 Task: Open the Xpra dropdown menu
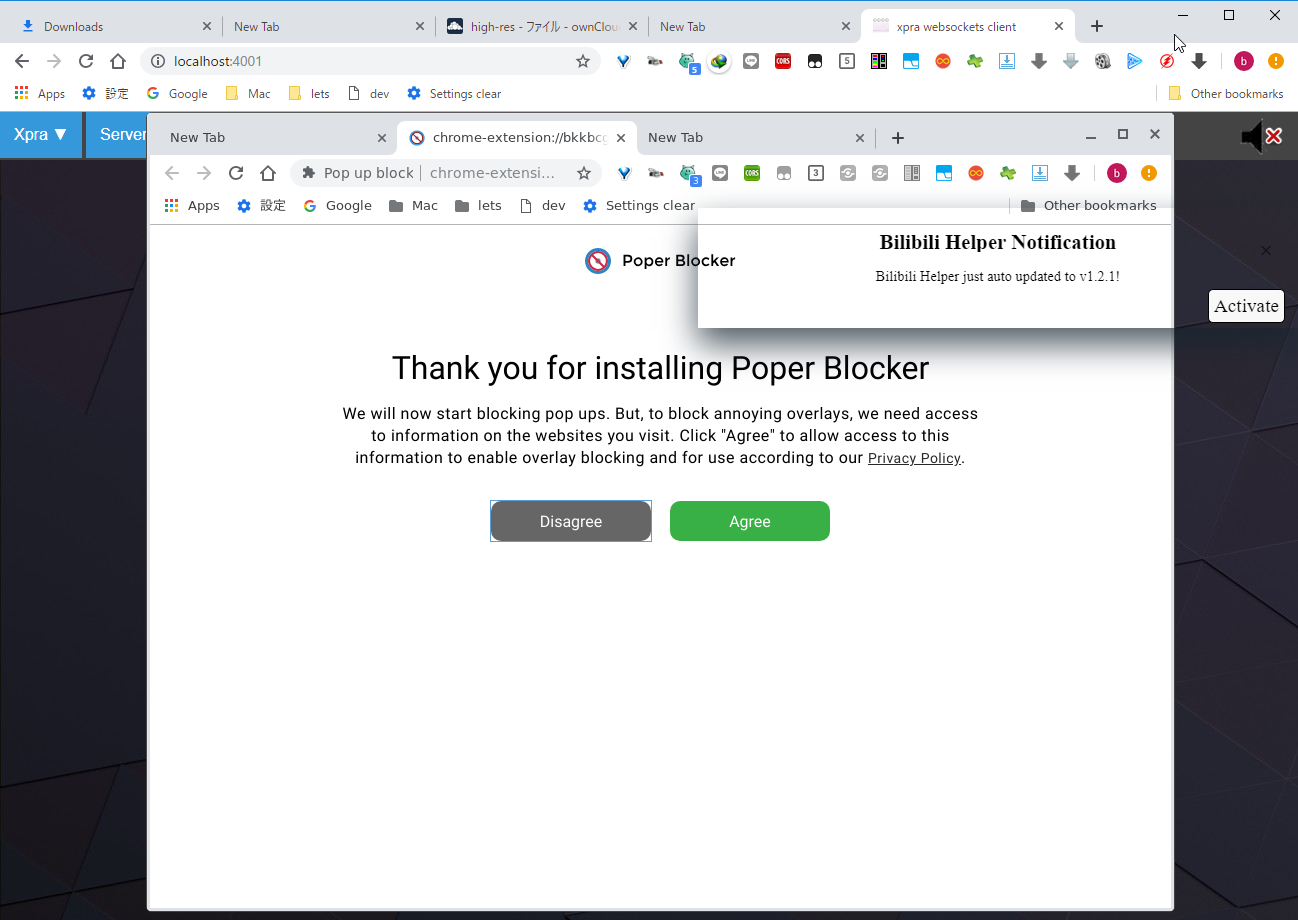tap(40, 135)
